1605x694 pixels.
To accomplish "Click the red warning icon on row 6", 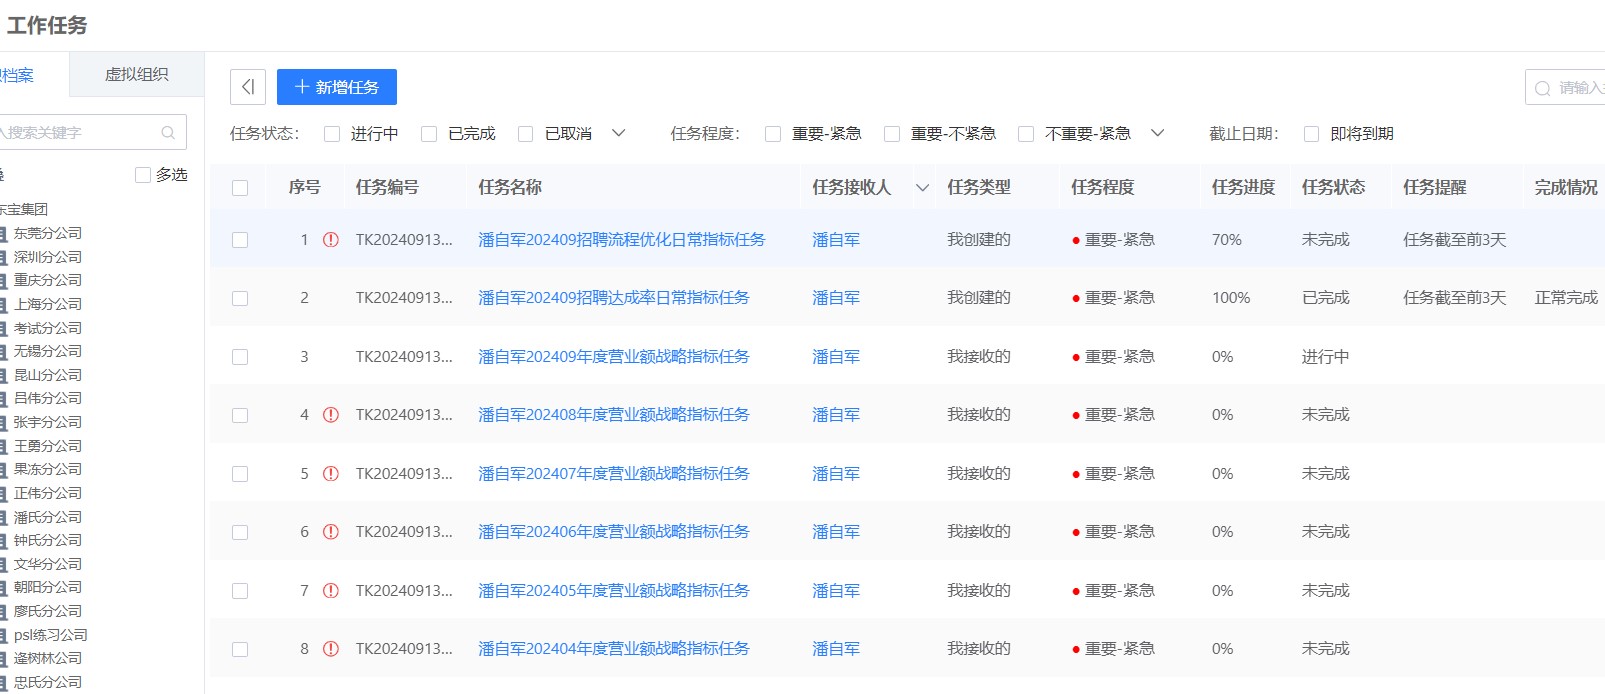I will [331, 532].
